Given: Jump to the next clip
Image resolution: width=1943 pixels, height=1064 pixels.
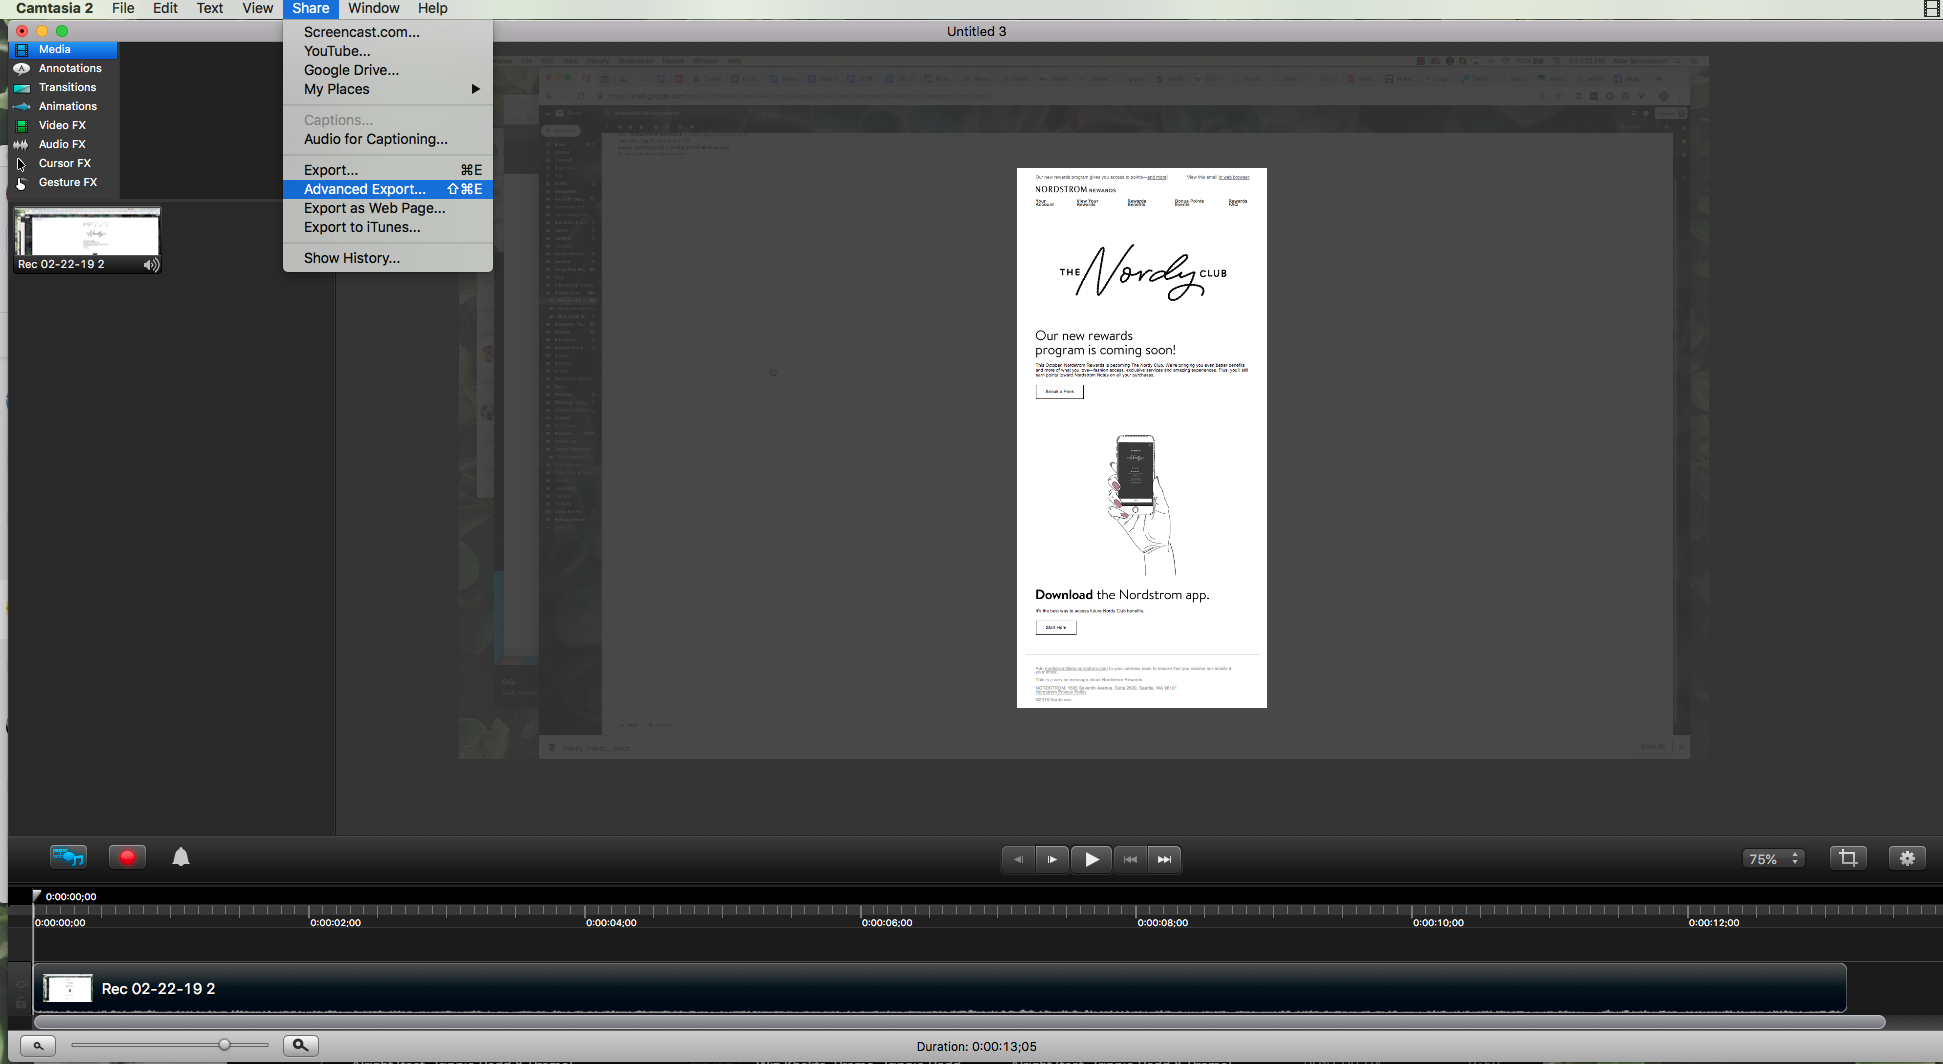Looking at the screenshot, I should coord(1164,859).
